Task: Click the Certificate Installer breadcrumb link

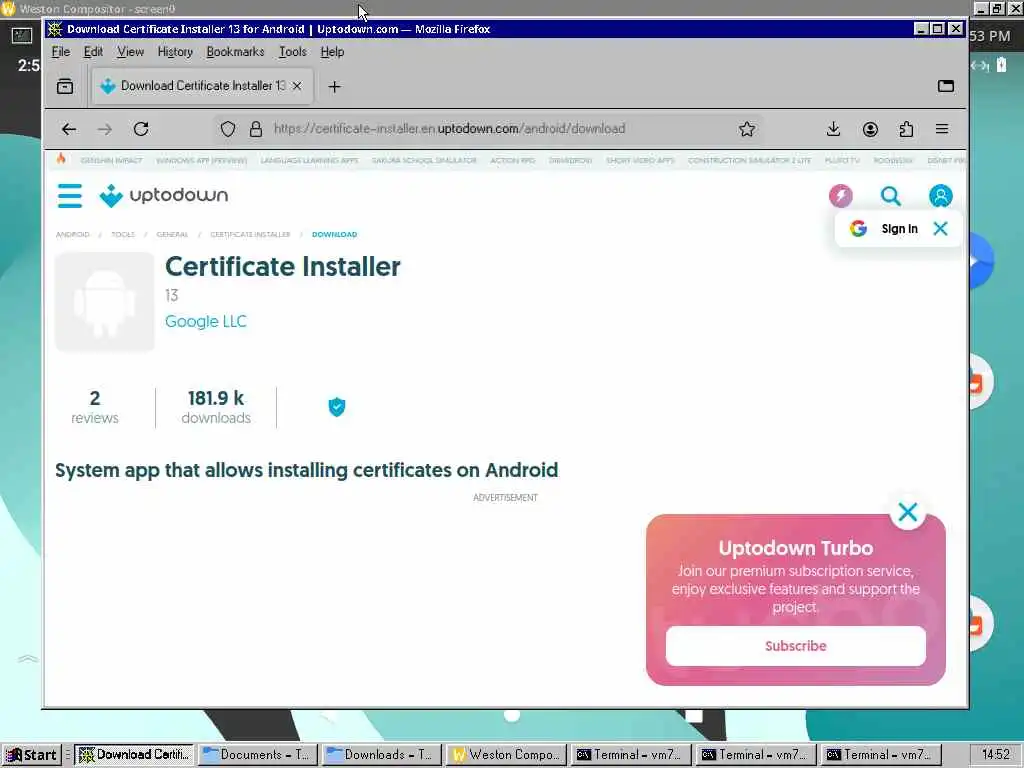Action: pos(250,234)
